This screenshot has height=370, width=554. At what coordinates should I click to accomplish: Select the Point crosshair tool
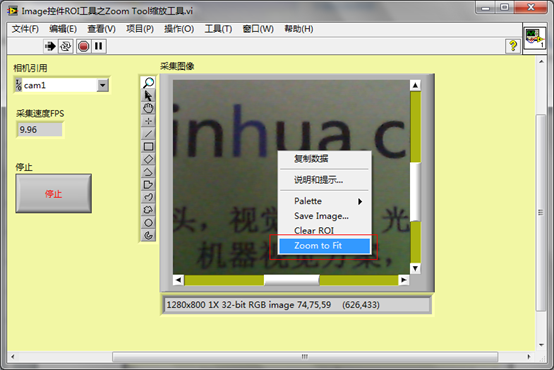coord(148,121)
